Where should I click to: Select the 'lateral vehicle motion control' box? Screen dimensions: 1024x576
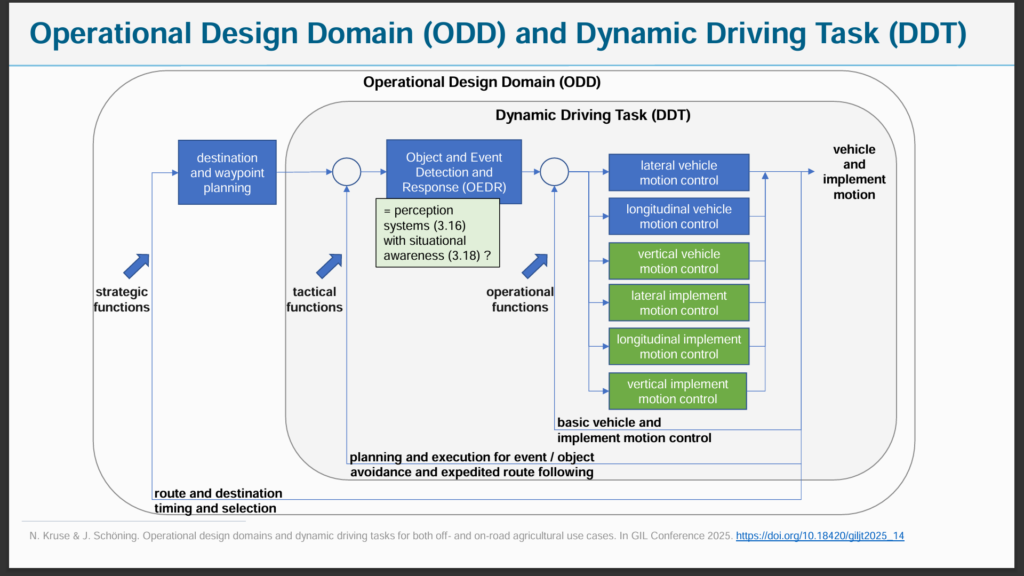click(679, 172)
